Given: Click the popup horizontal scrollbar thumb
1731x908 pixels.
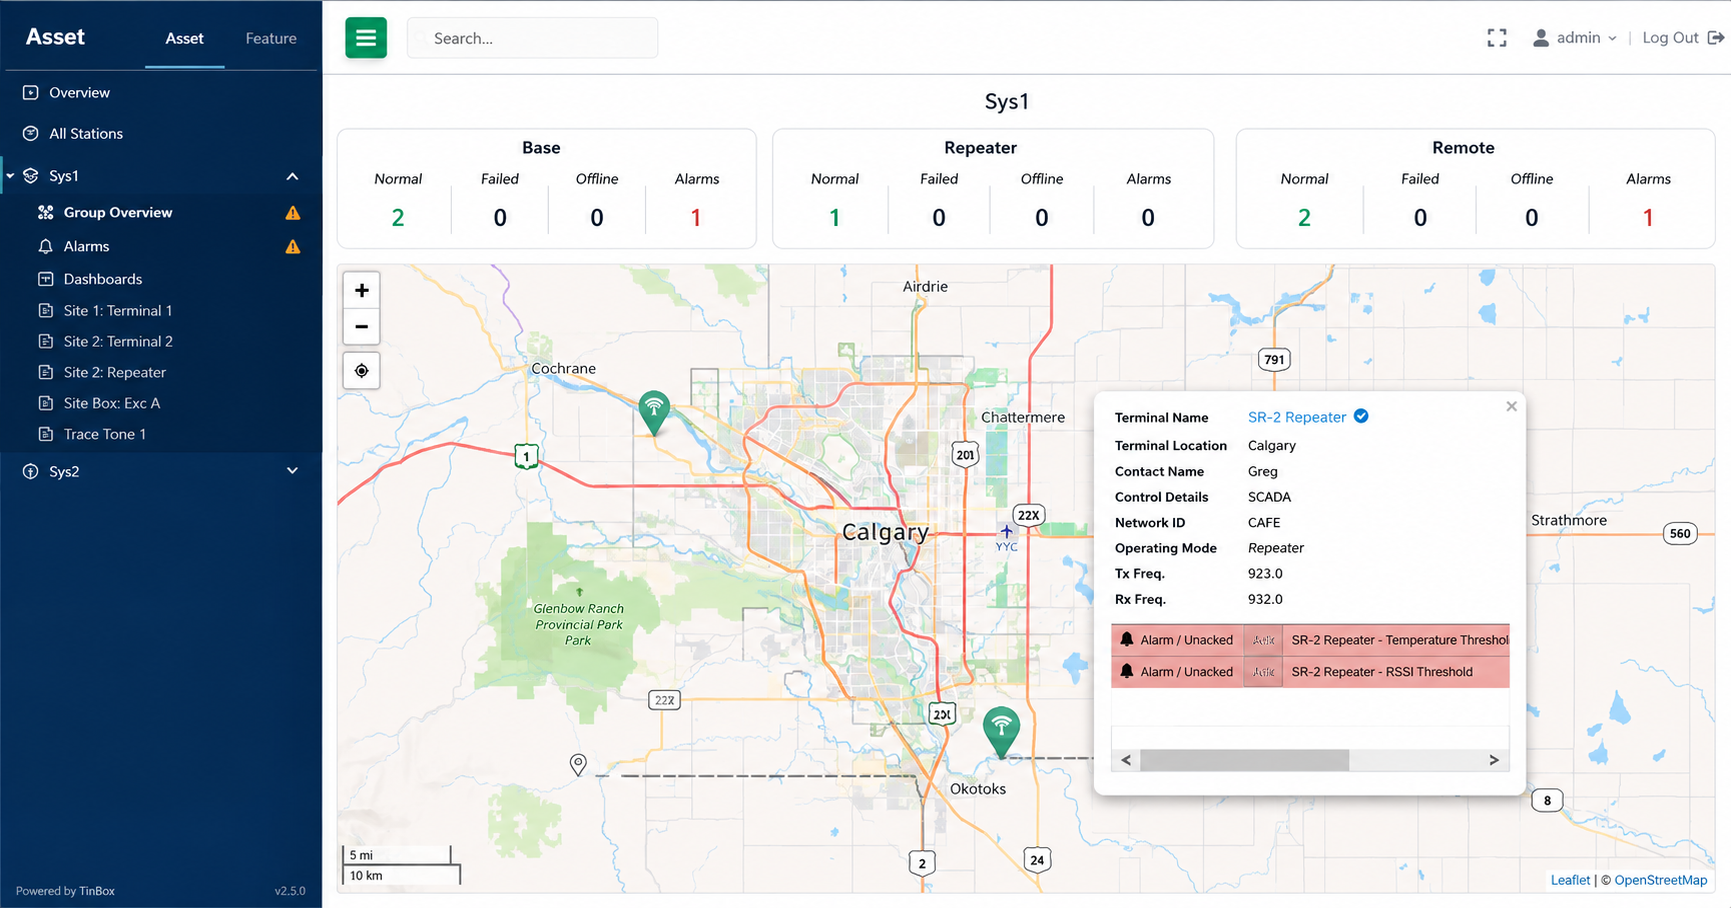Looking at the screenshot, I should click(x=1245, y=760).
